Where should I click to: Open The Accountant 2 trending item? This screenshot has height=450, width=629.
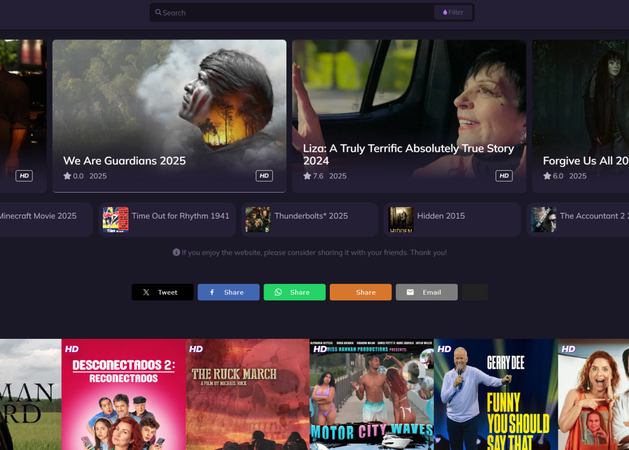[578, 219]
